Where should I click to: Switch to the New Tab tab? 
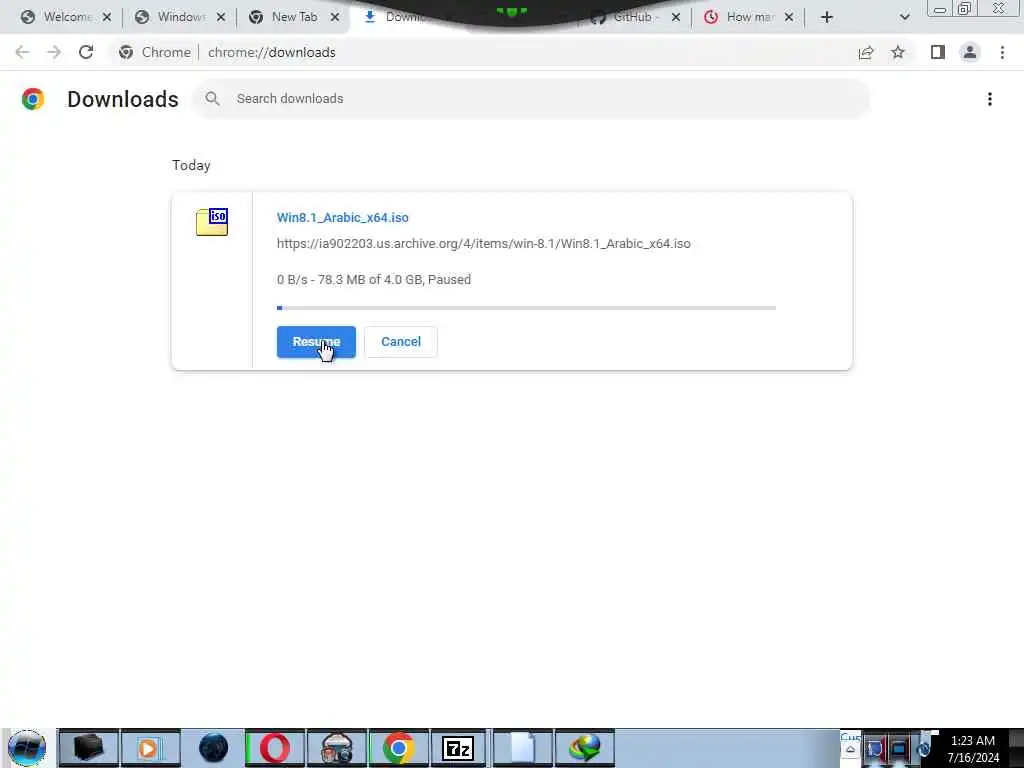(283, 17)
